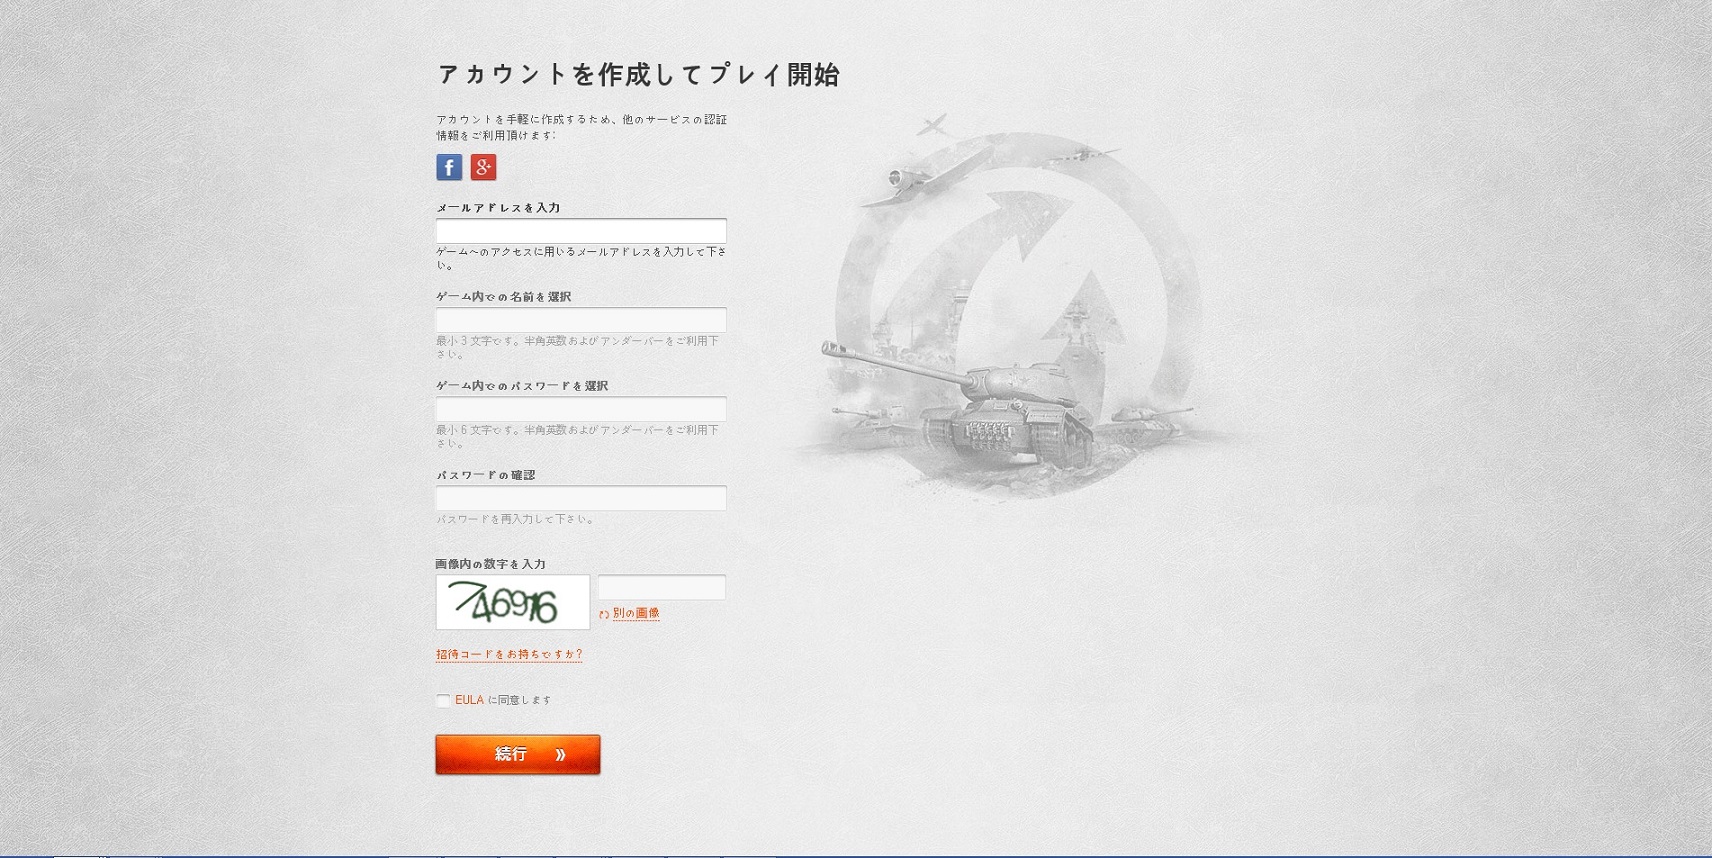This screenshot has width=1712, height=858.
Task: Sign up with the Google+ icon
Action: (483, 167)
